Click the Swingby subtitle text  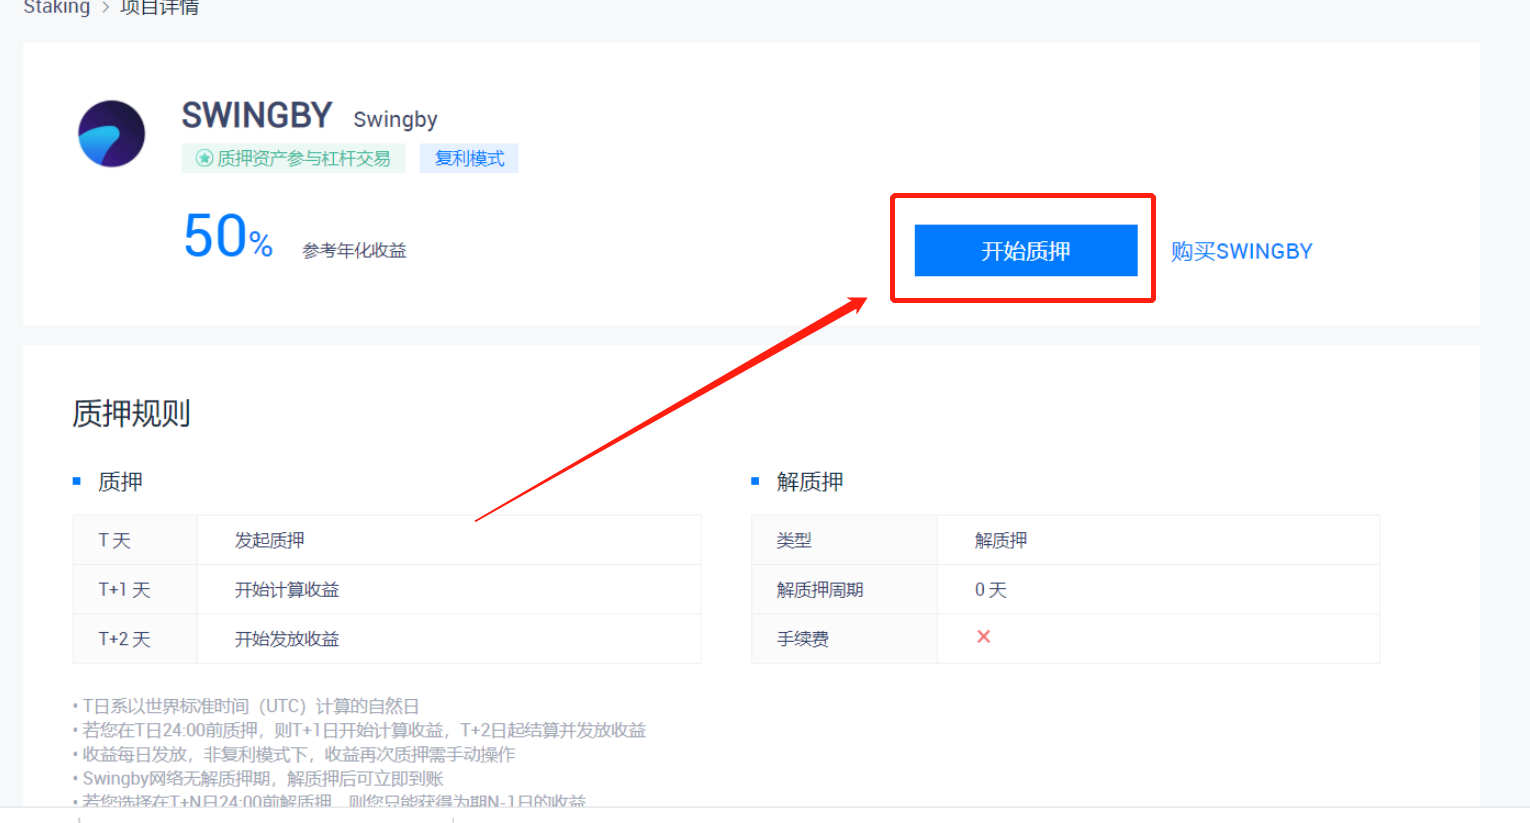(395, 120)
